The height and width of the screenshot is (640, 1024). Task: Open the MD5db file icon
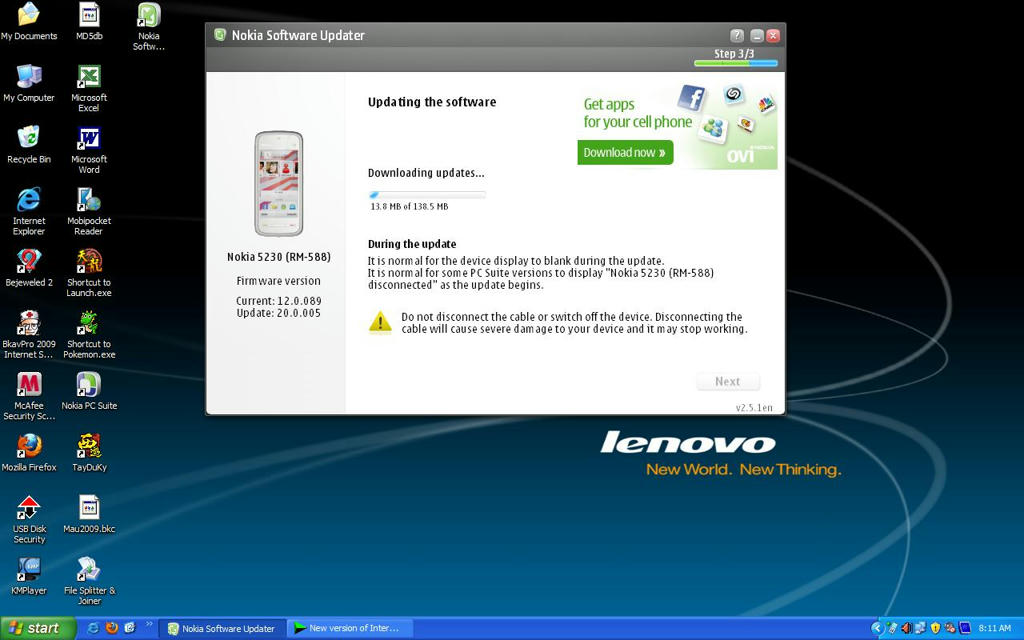[x=89, y=21]
